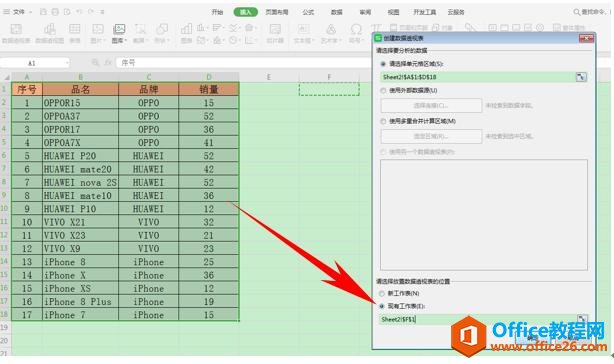This screenshot has width=614, height=364.
Task: Click the fx insert function icon
Action: 108,63
